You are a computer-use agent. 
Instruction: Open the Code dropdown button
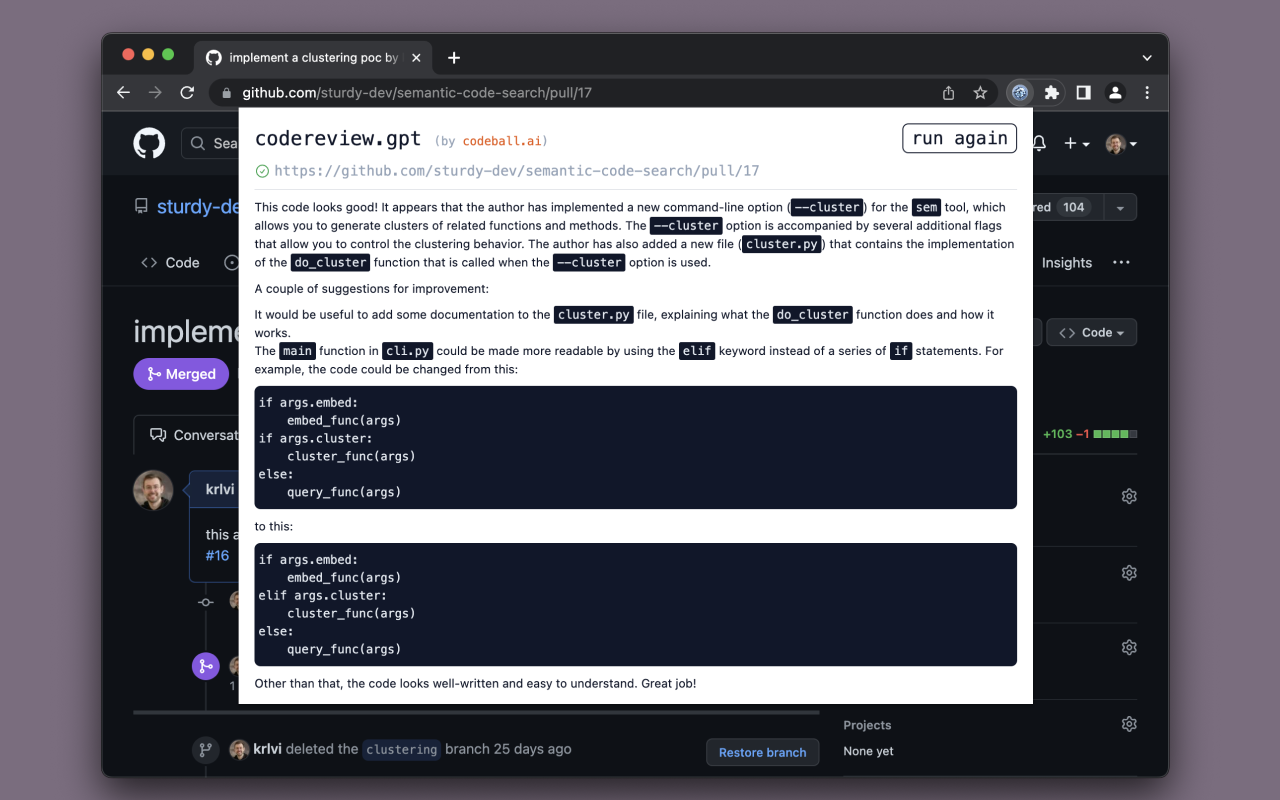[1091, 331]
